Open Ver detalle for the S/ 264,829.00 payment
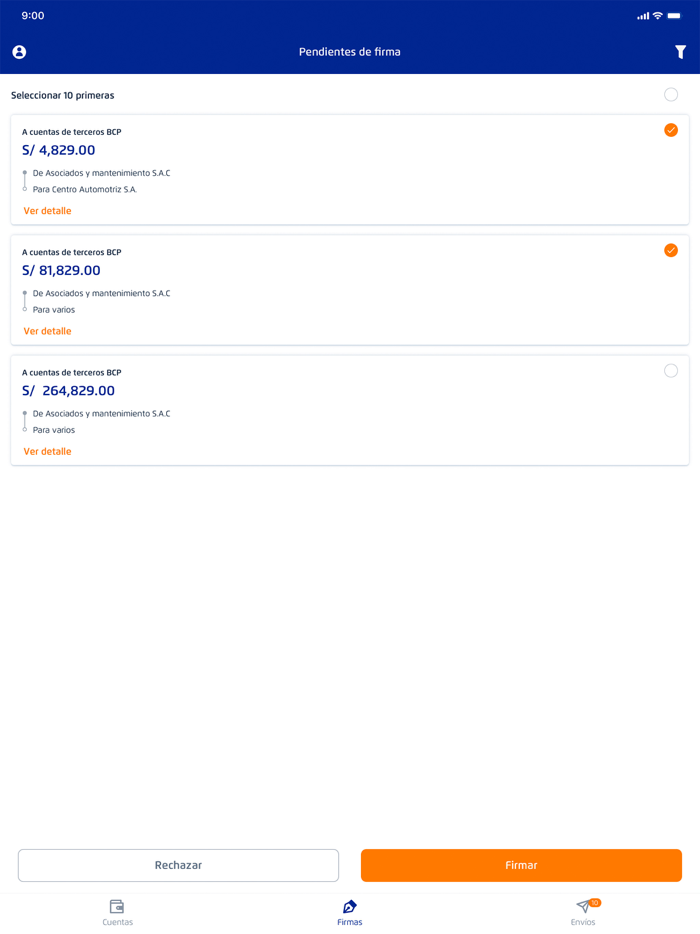700x934 pixels. (46, 451)
